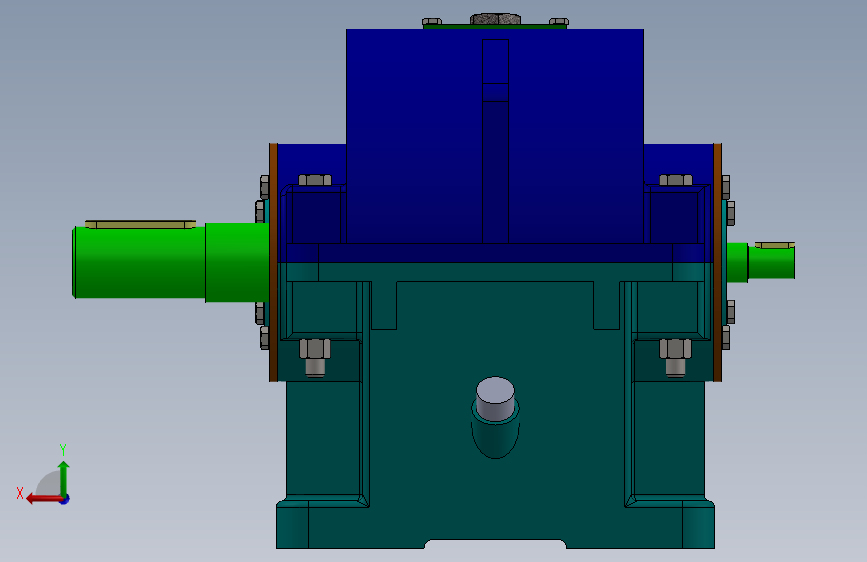This screenshot has height=562, width=867.
Task: Select the teal boss below the gray plug
Action: click(495, 434)
